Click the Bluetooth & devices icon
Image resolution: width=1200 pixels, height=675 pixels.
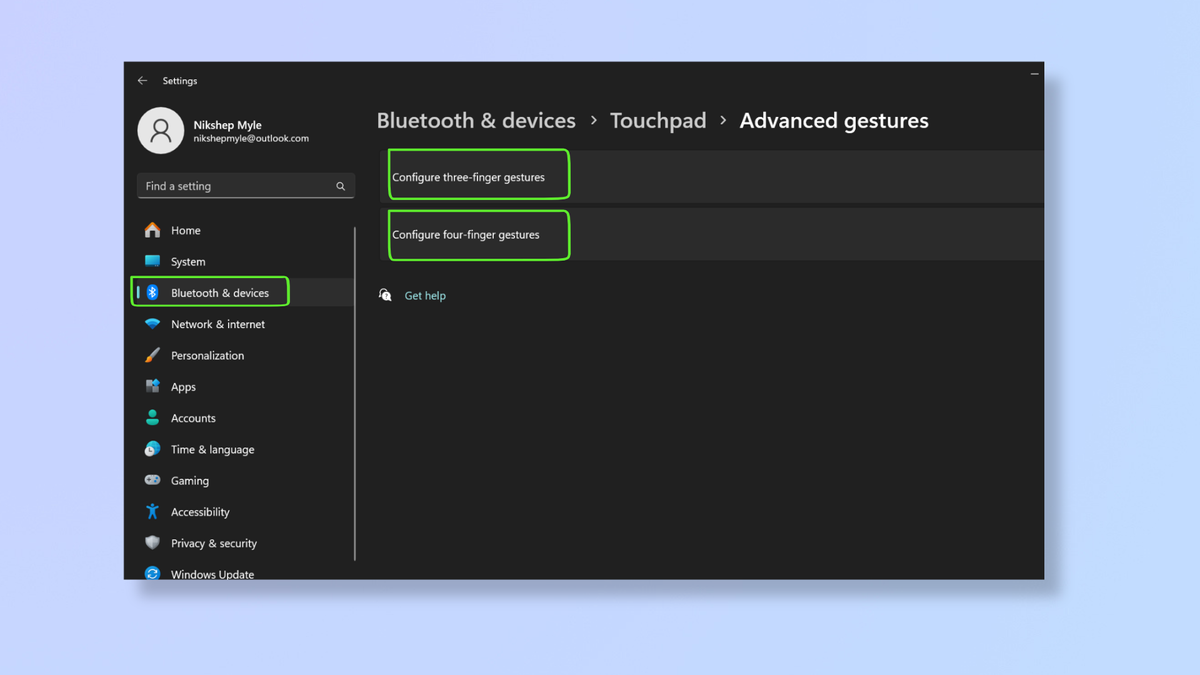click(153, 292)
